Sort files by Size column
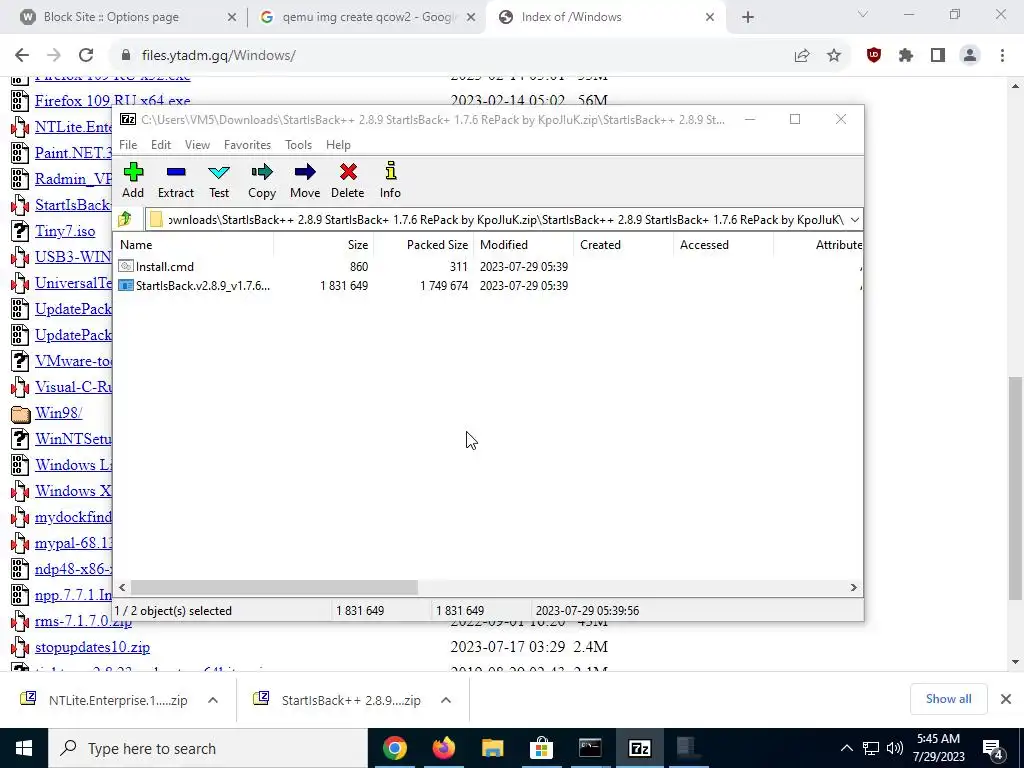The image size is (1024, 768). [x=324, y=245]
